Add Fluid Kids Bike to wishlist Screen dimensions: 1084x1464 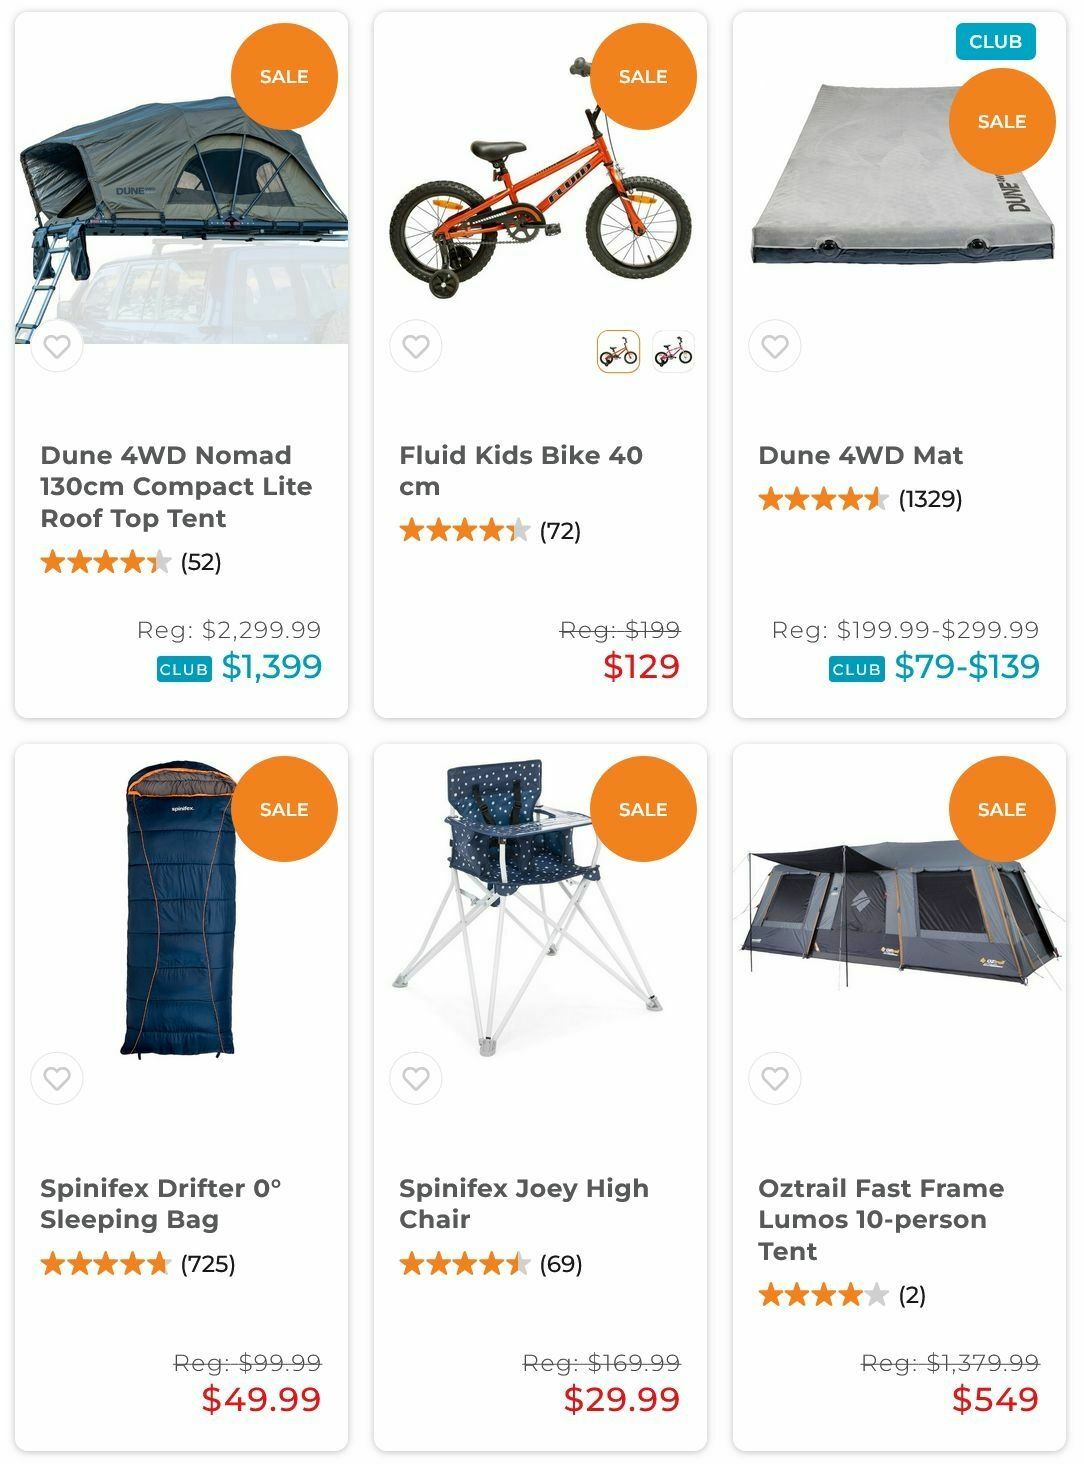pyautogui.click(x=416, y=347)
